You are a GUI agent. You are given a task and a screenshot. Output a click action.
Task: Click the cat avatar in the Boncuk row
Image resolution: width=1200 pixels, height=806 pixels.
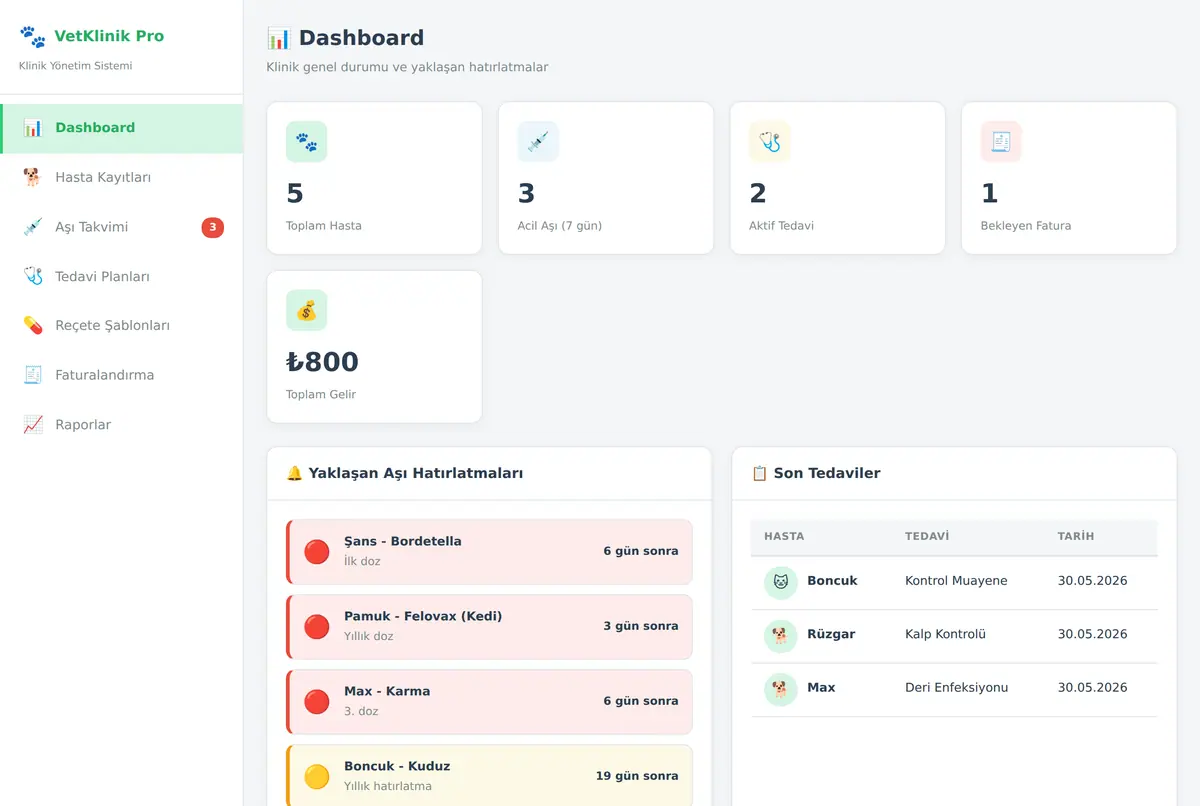pos(781,583)
